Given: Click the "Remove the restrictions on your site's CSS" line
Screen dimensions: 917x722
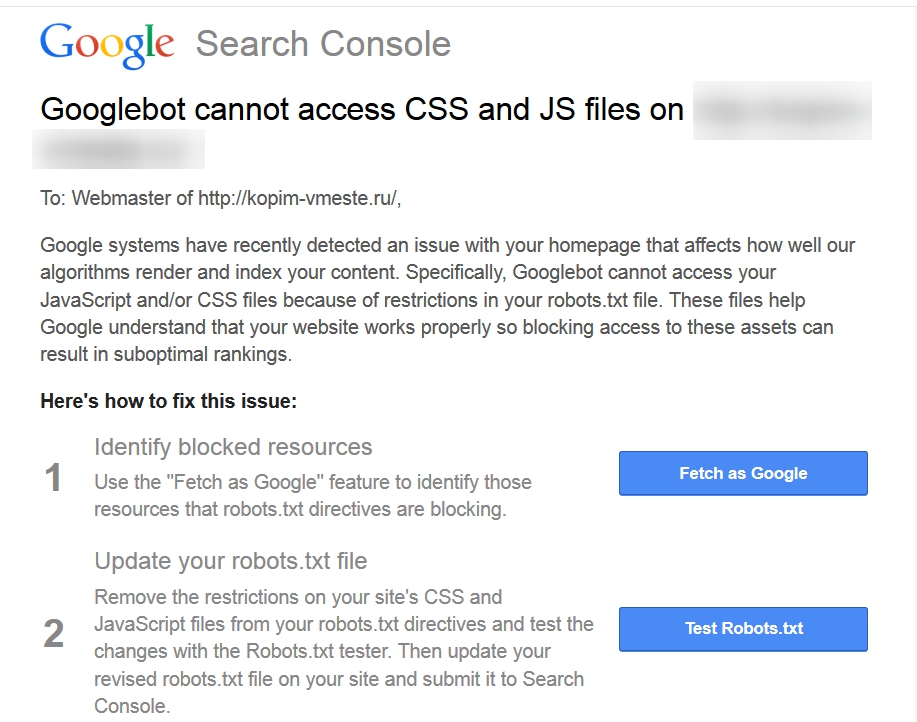Looking at the screenshot, I should 298,597.
